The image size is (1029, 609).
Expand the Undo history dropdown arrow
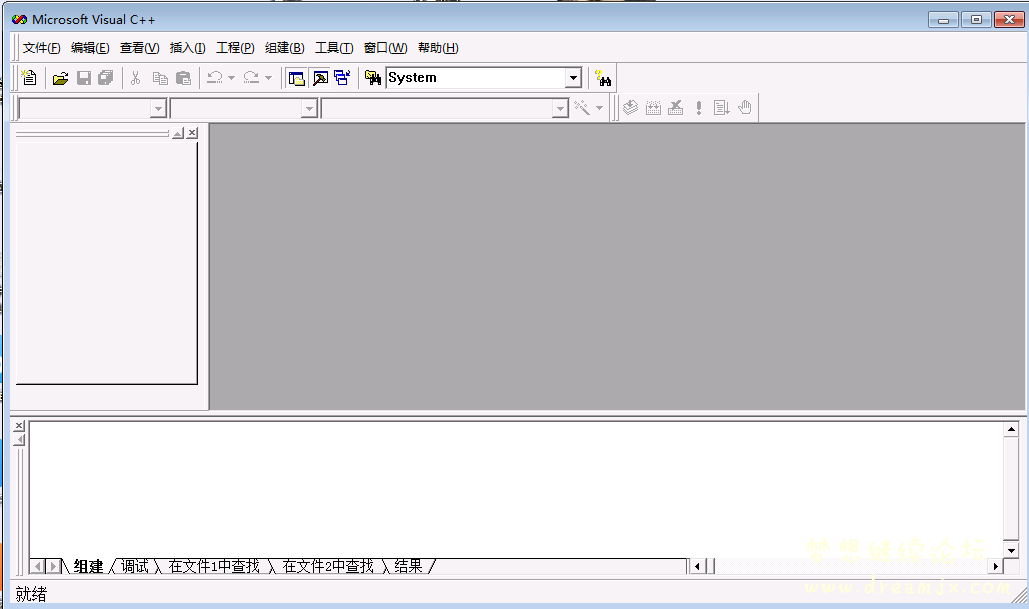(231, 78)
